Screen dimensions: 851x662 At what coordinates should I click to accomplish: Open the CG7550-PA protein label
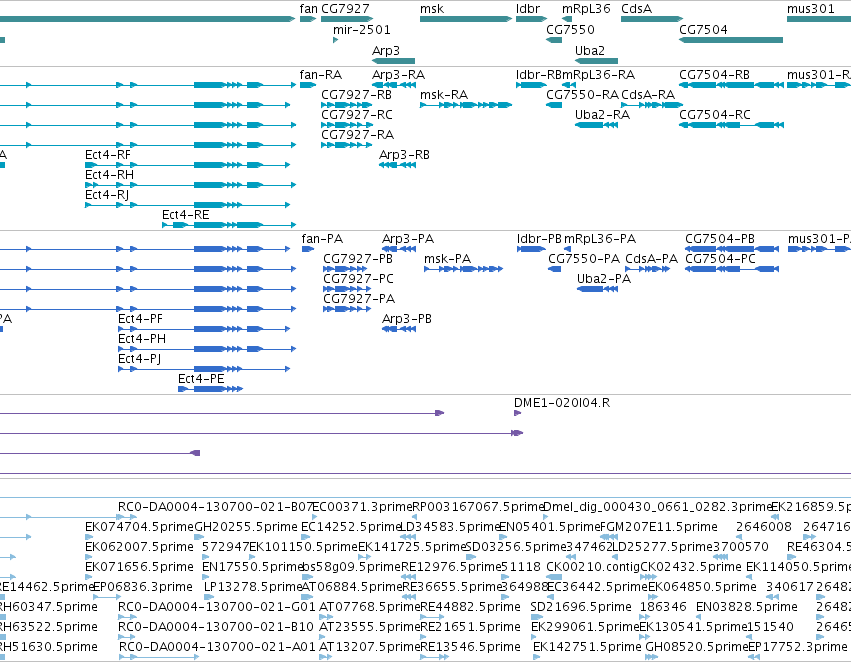click(x=584, y=259)
